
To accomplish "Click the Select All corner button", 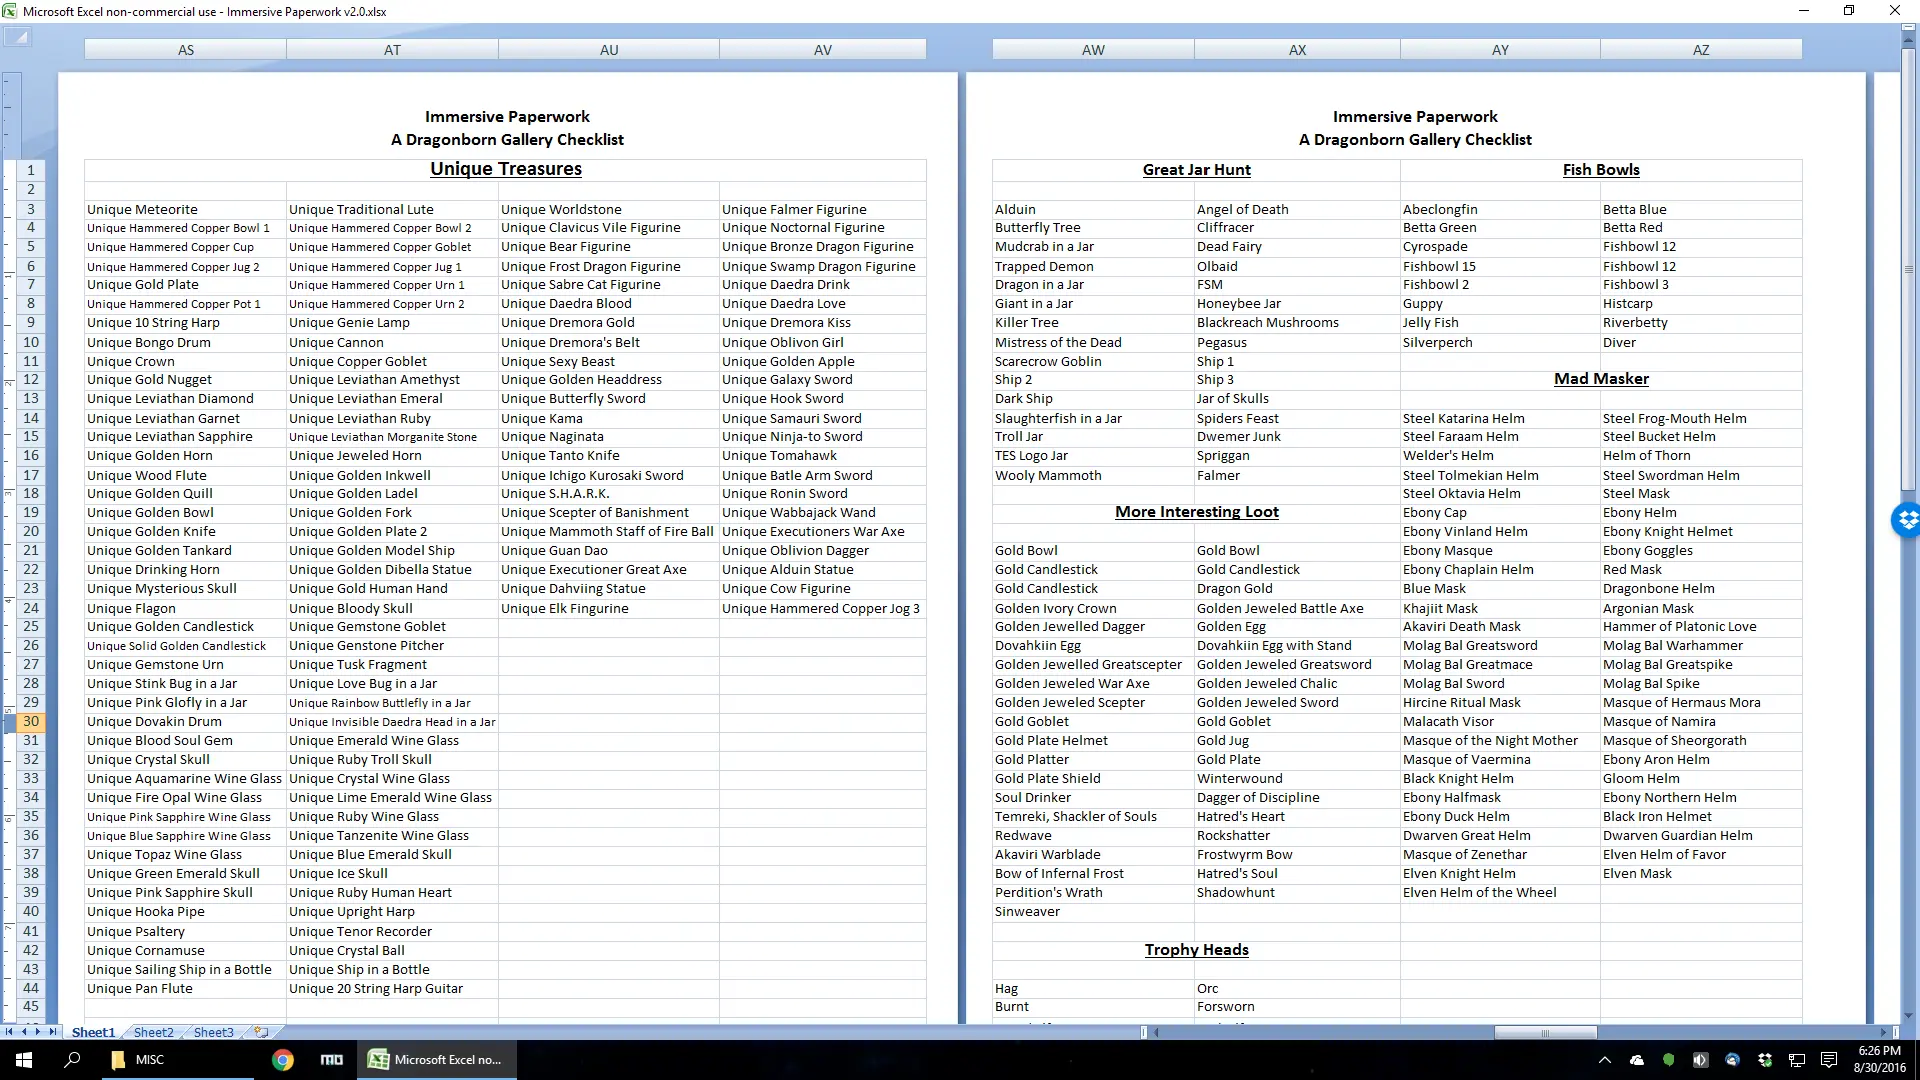I will [18, 38].
